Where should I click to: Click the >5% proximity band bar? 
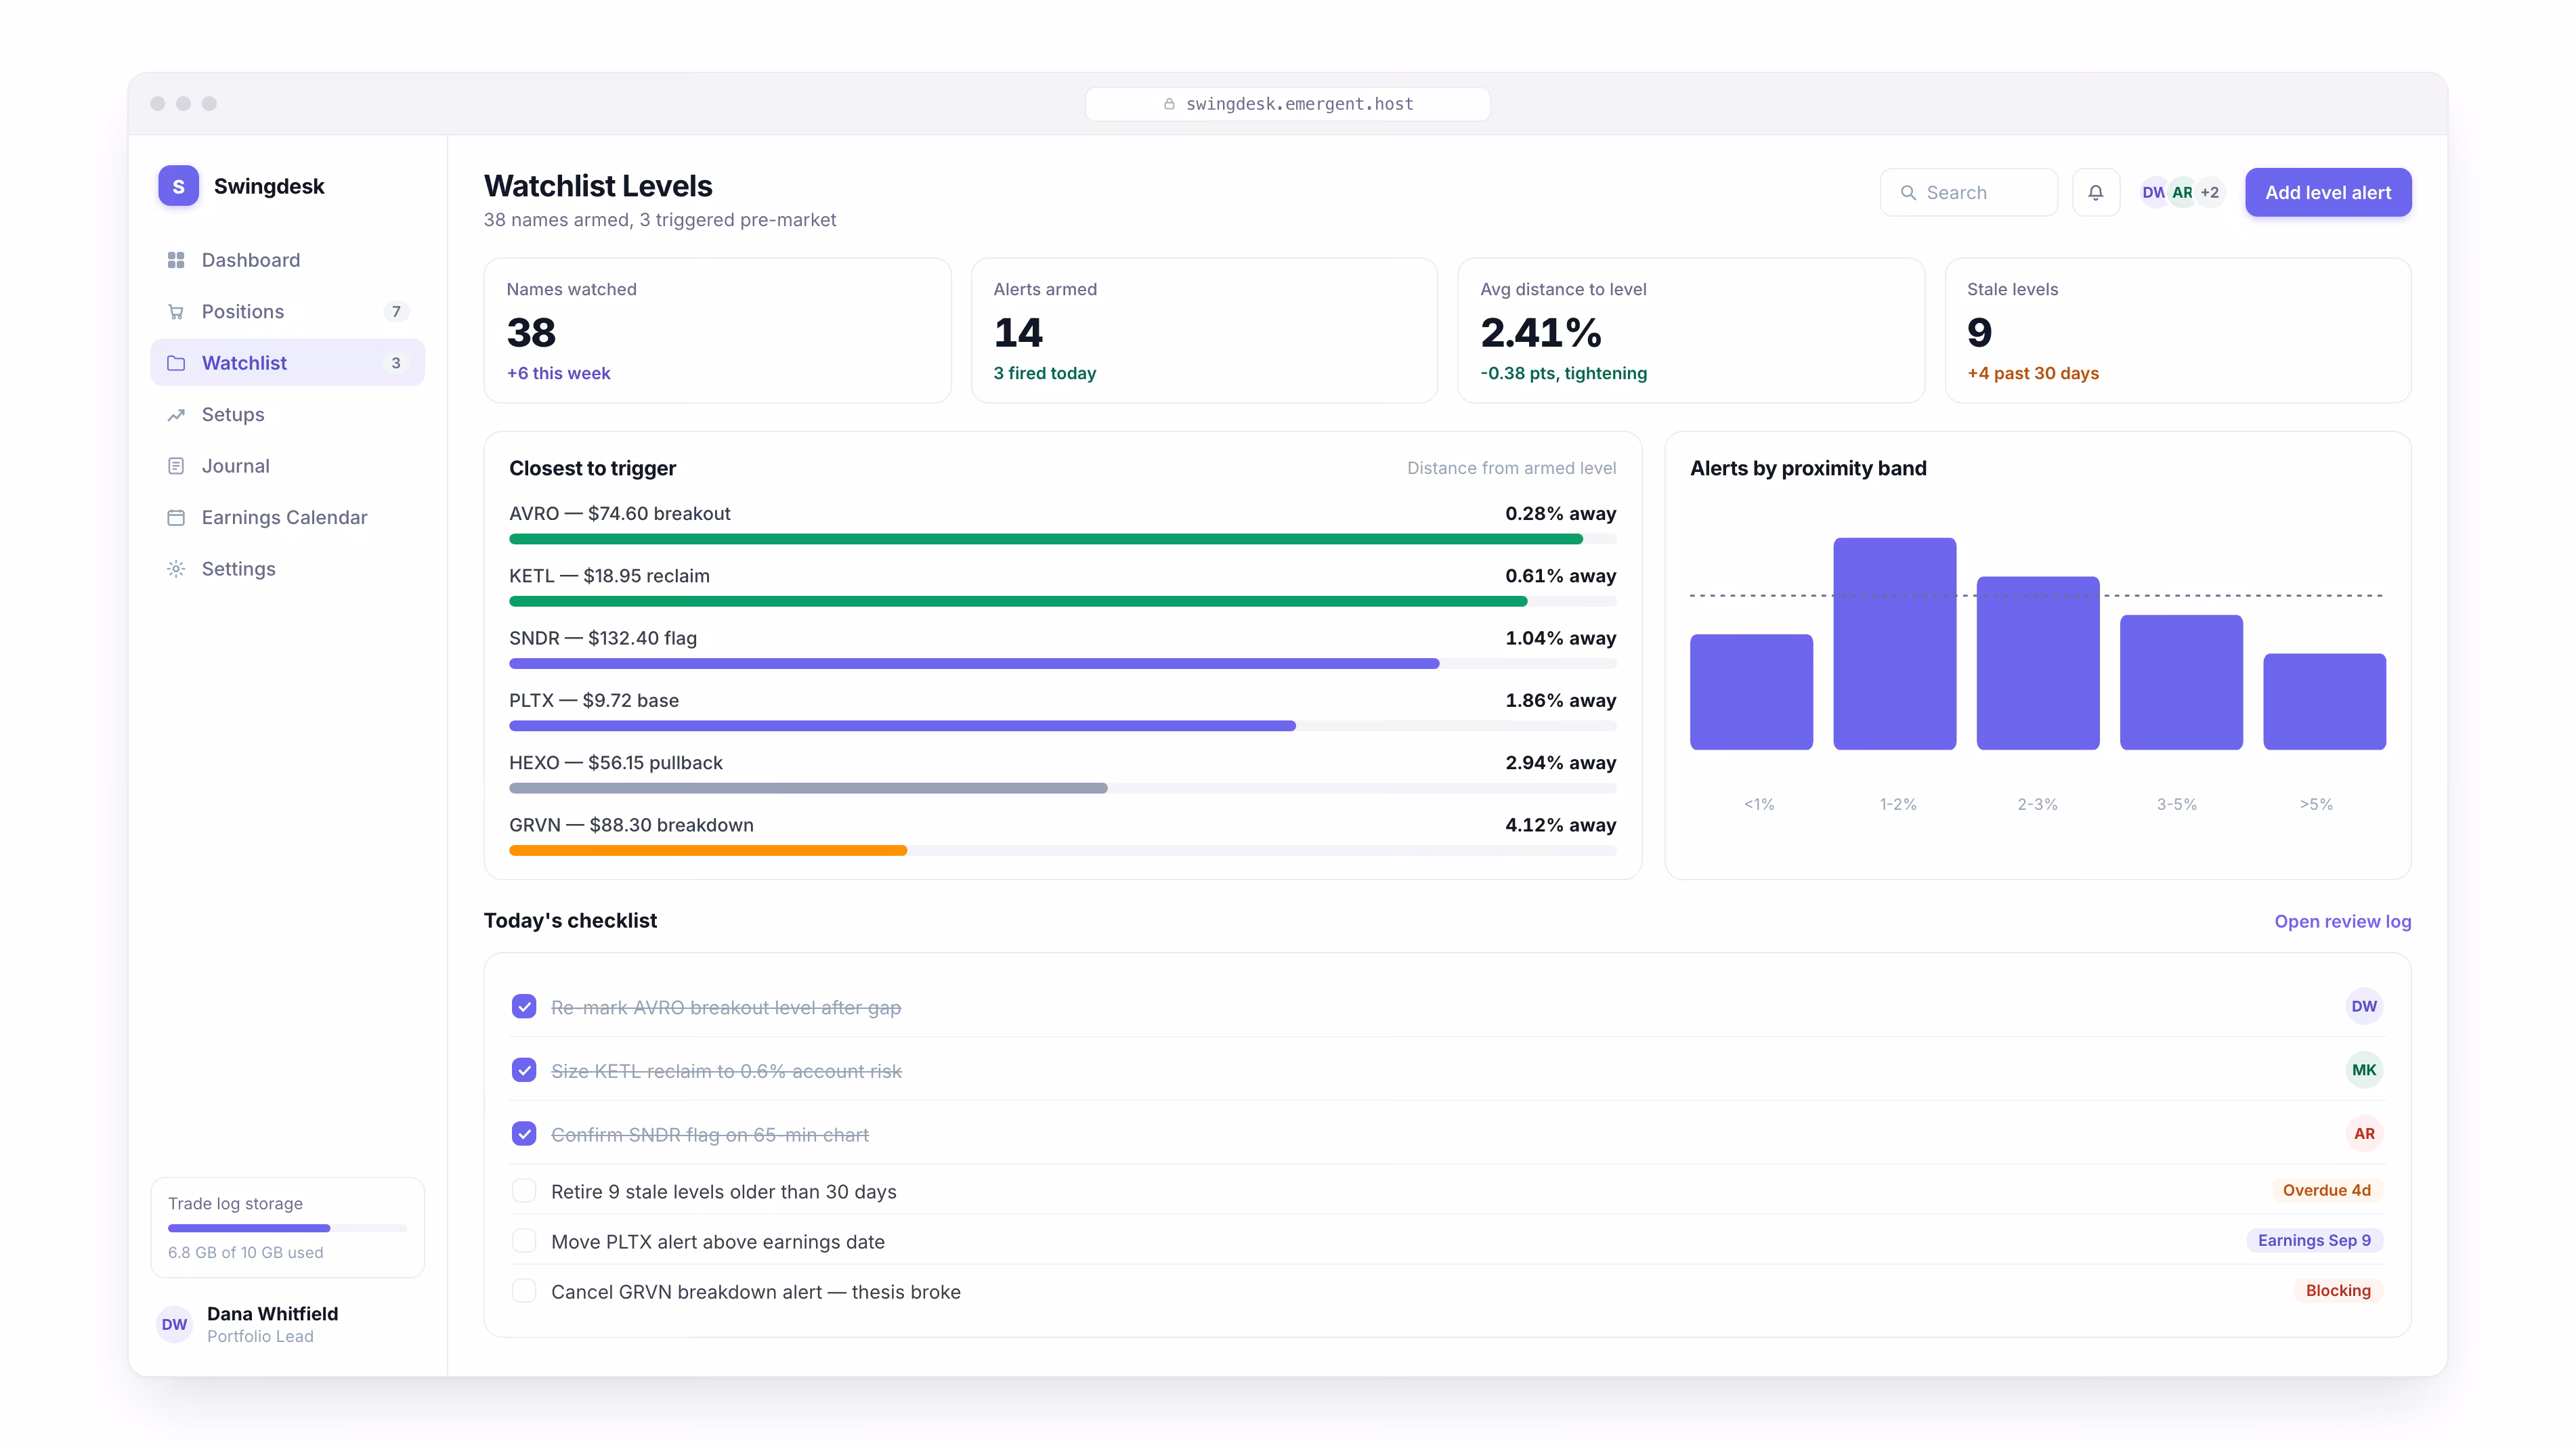pos(2324,702)
